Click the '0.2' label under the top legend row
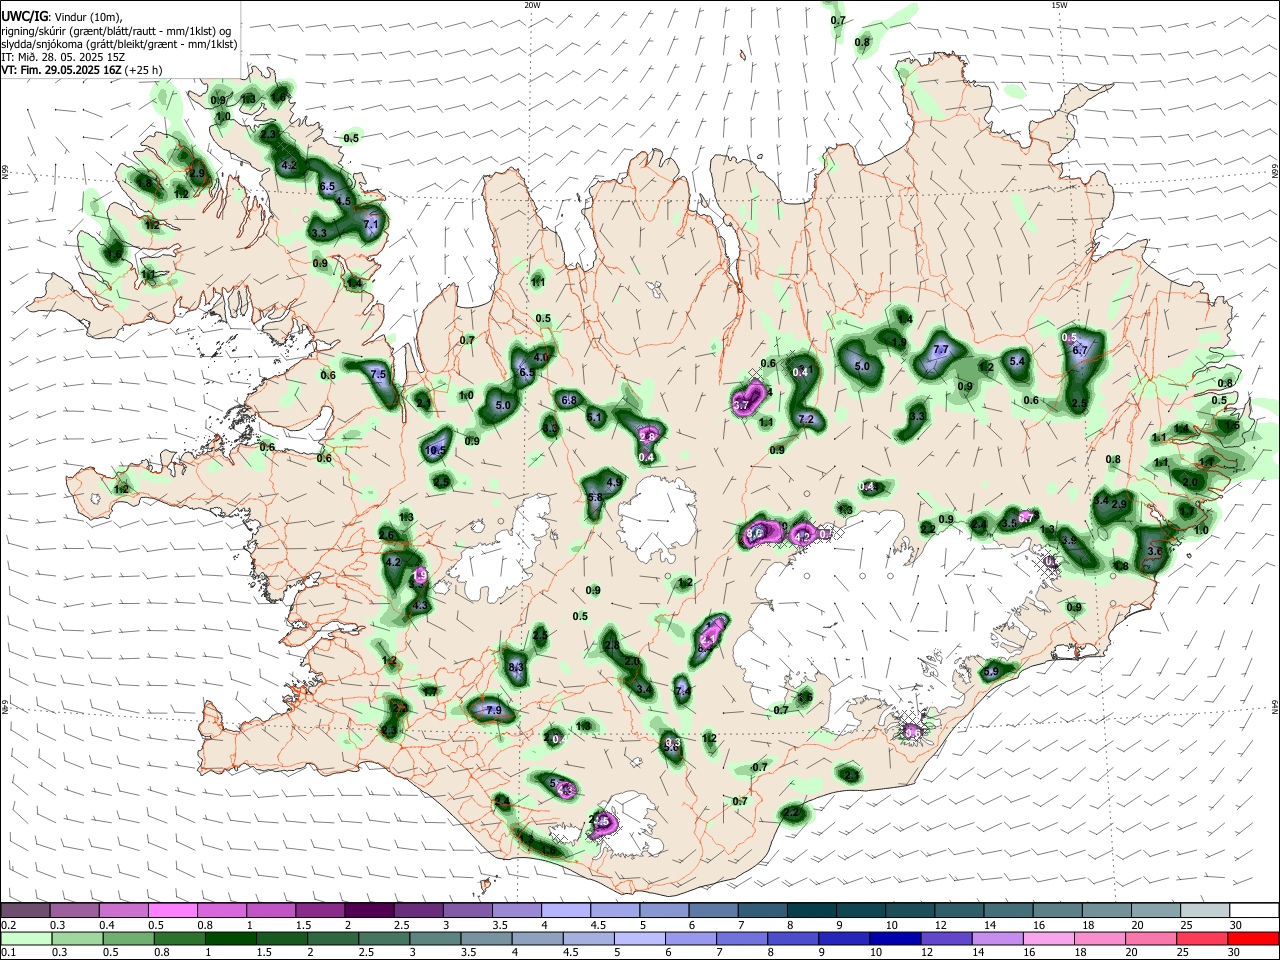 [x=7, y=925]
